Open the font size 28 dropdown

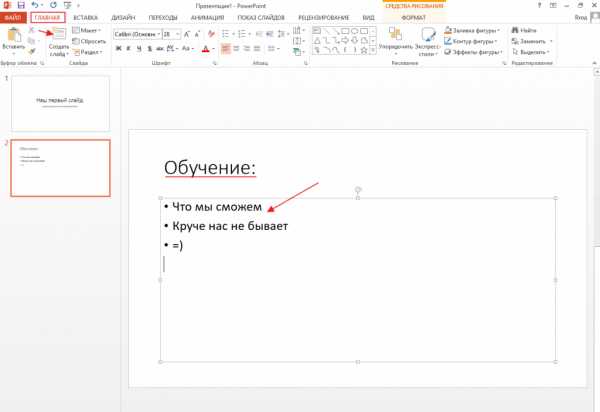point(171,34)
